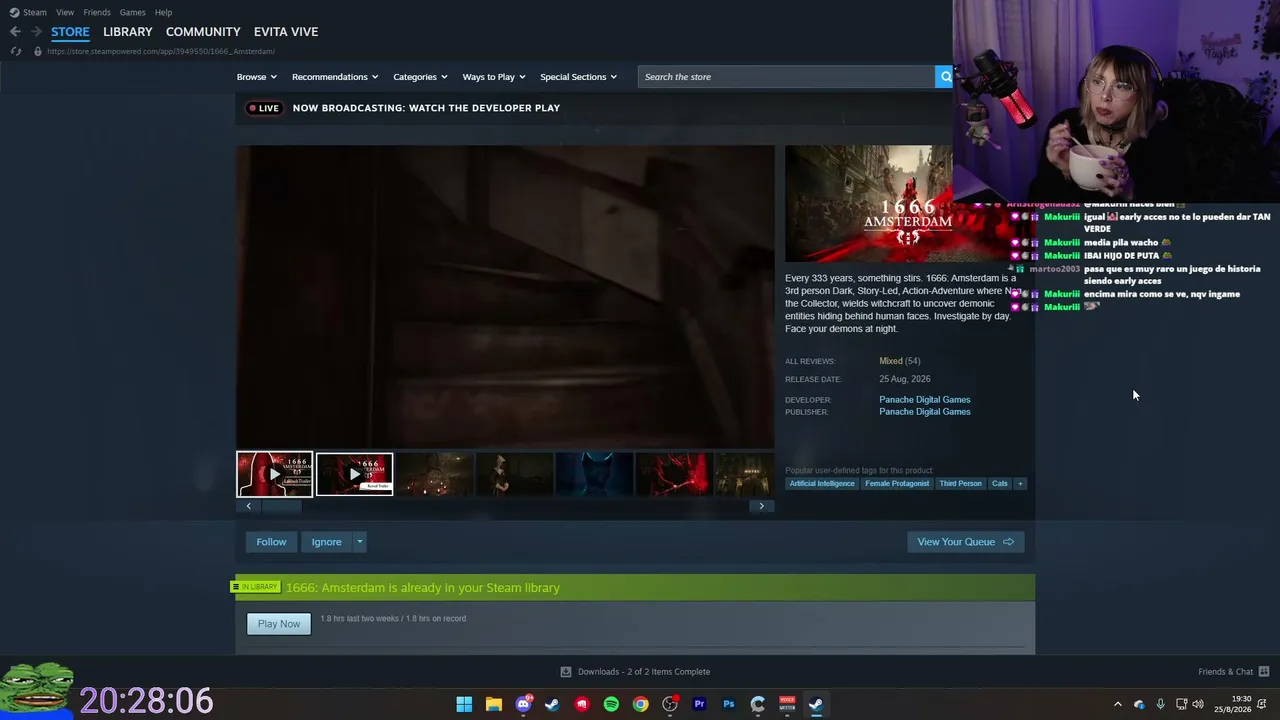Open the Artificial Intelligence tag

click(x=822, y=484)
